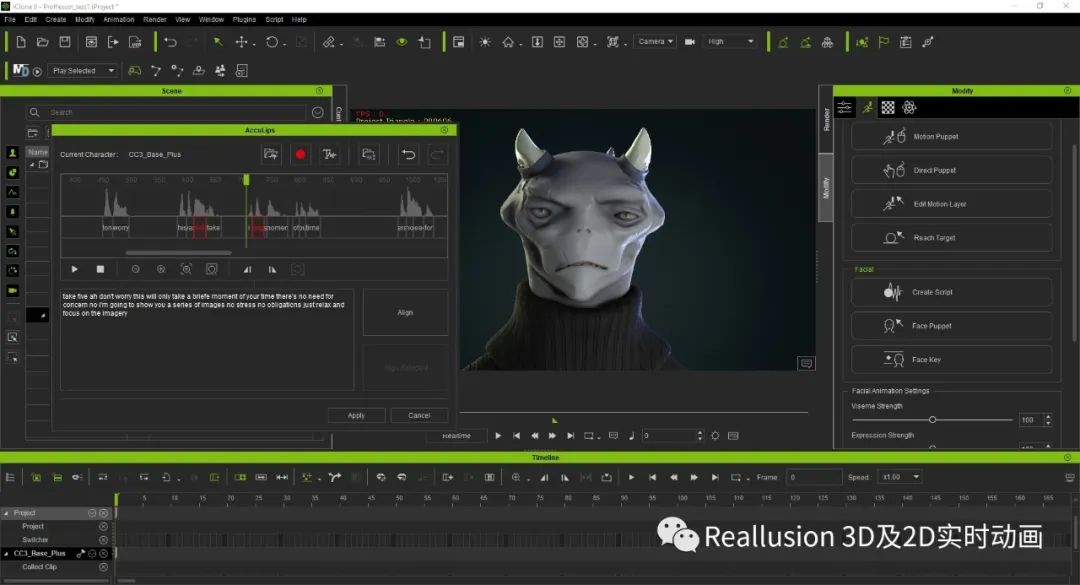Toggle the Collect Clip track circle in timeline
The image size is (1080, 585).
[x=103, y=567]
